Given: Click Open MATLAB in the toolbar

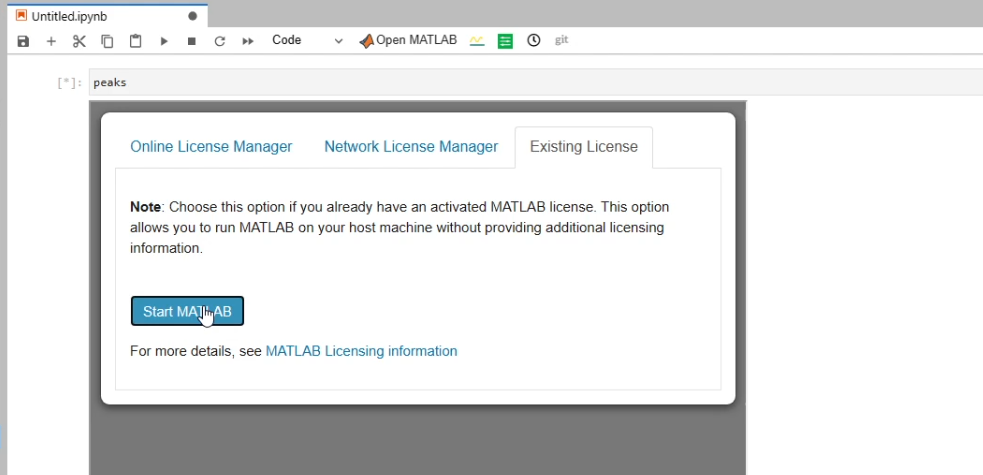Looking at the screenshot, I should (408, 40).
